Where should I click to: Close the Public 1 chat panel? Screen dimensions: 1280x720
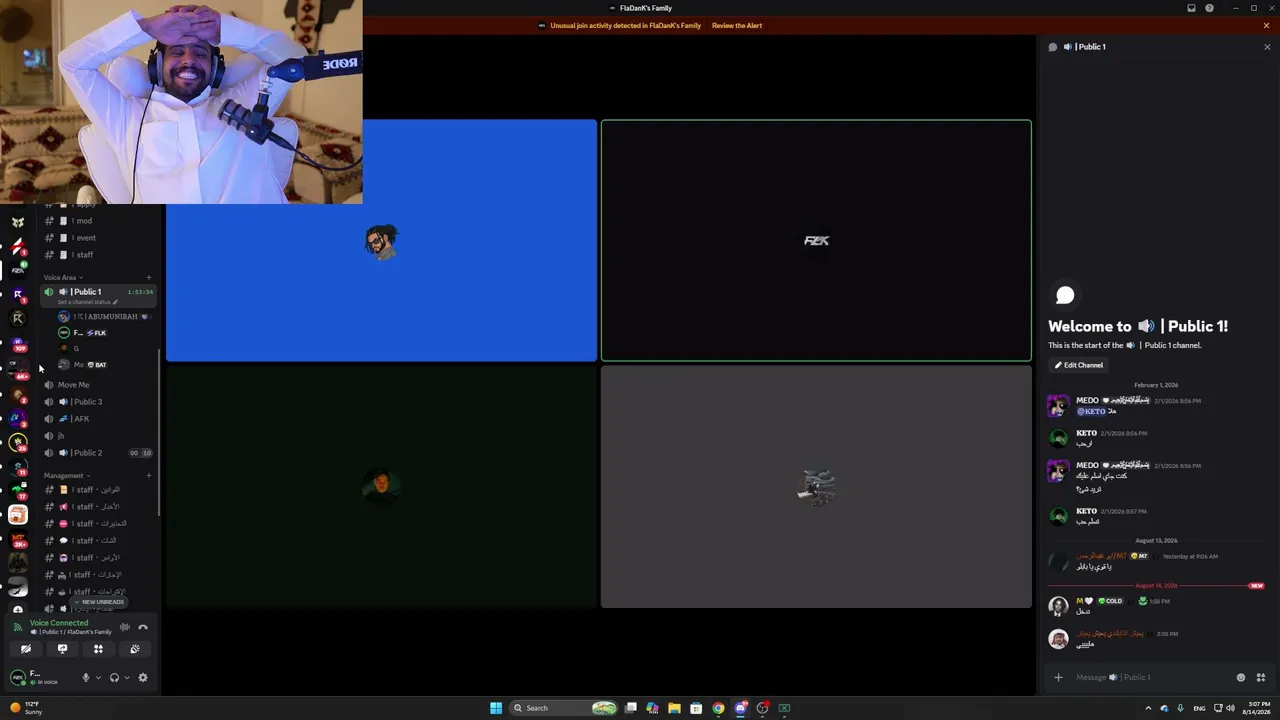(x=1267, y=47)
